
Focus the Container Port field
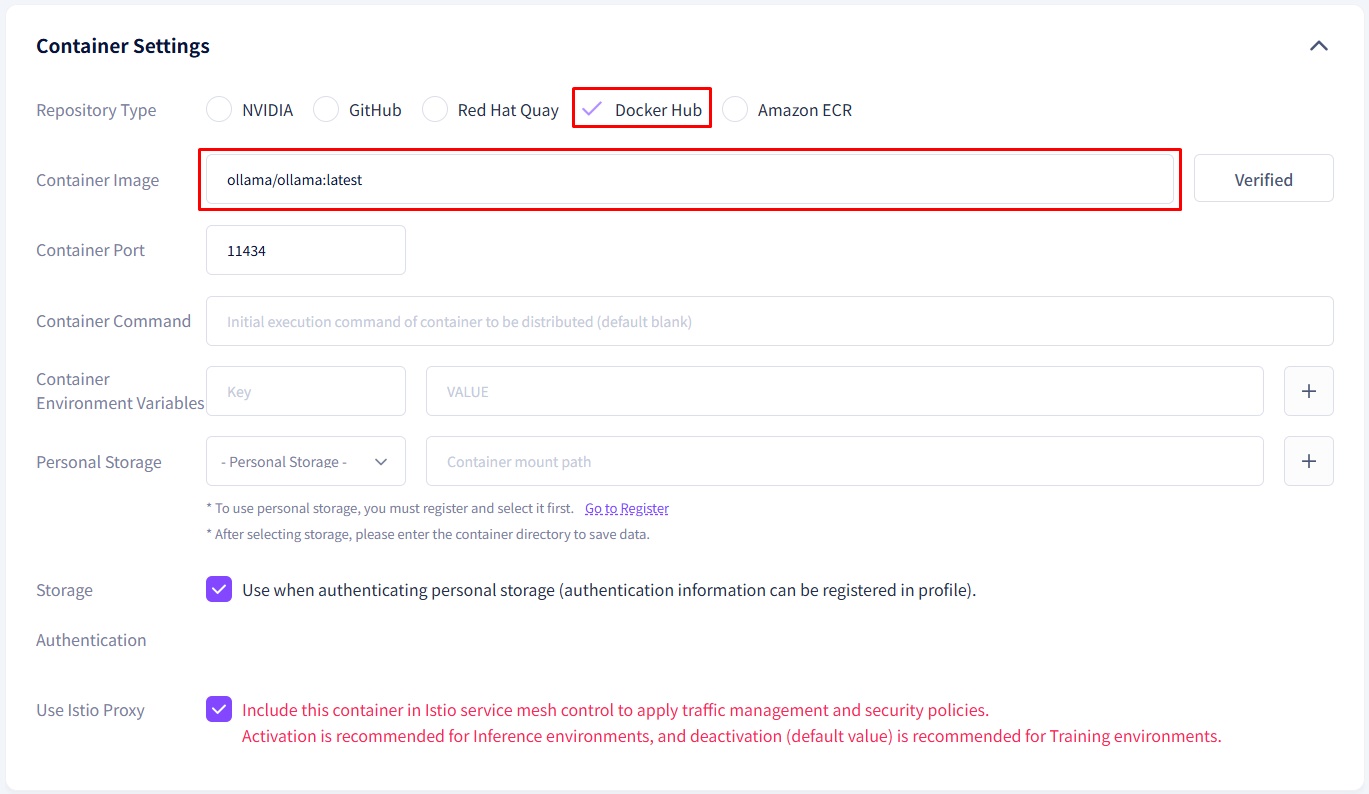click(305, 251)
